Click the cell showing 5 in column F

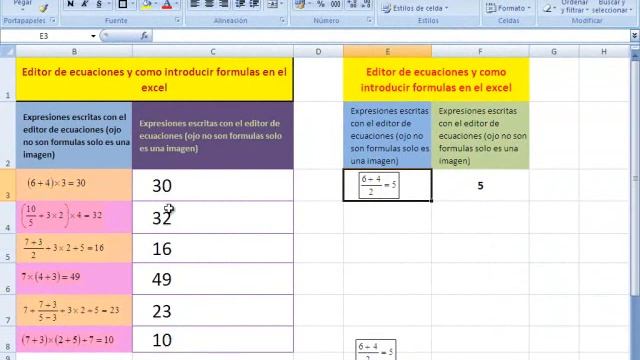[x=480, y=186]
